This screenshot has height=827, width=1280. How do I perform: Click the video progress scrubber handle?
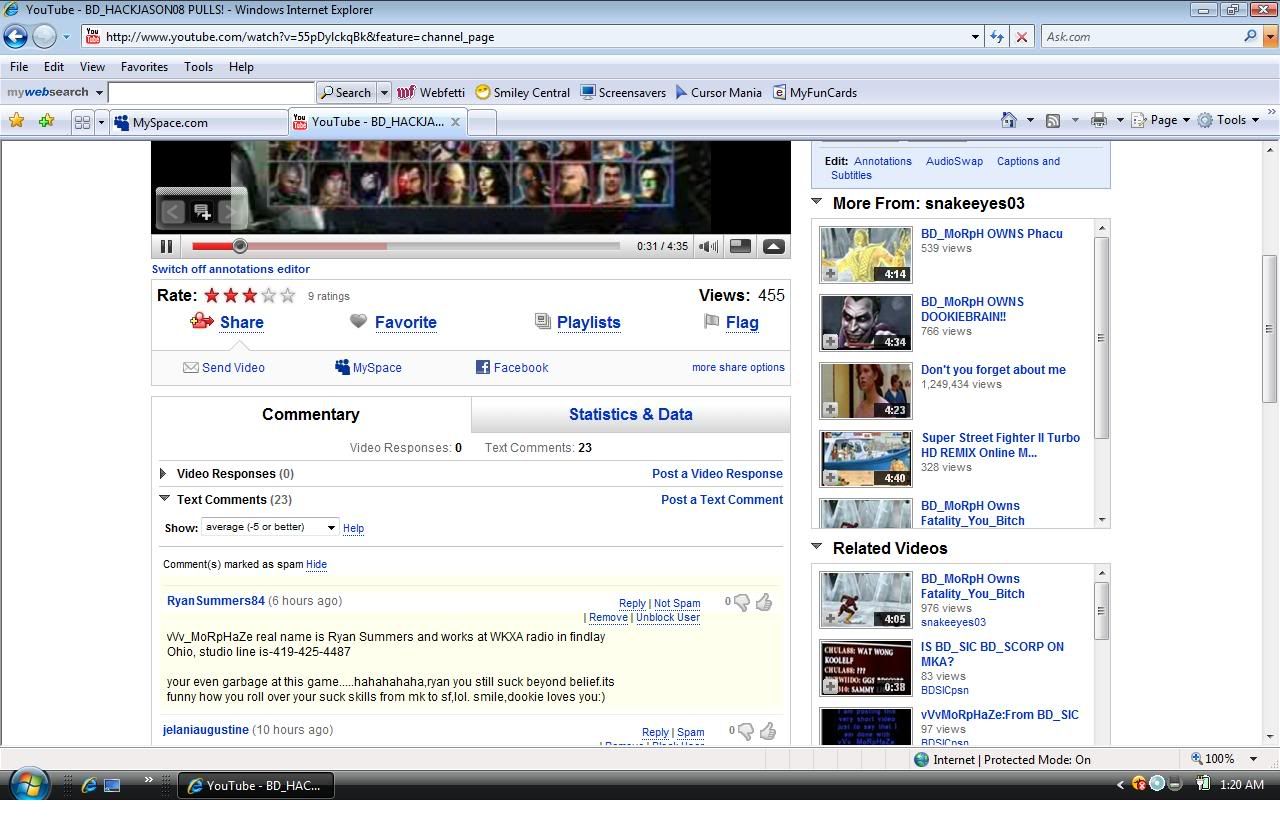[239, 246]
